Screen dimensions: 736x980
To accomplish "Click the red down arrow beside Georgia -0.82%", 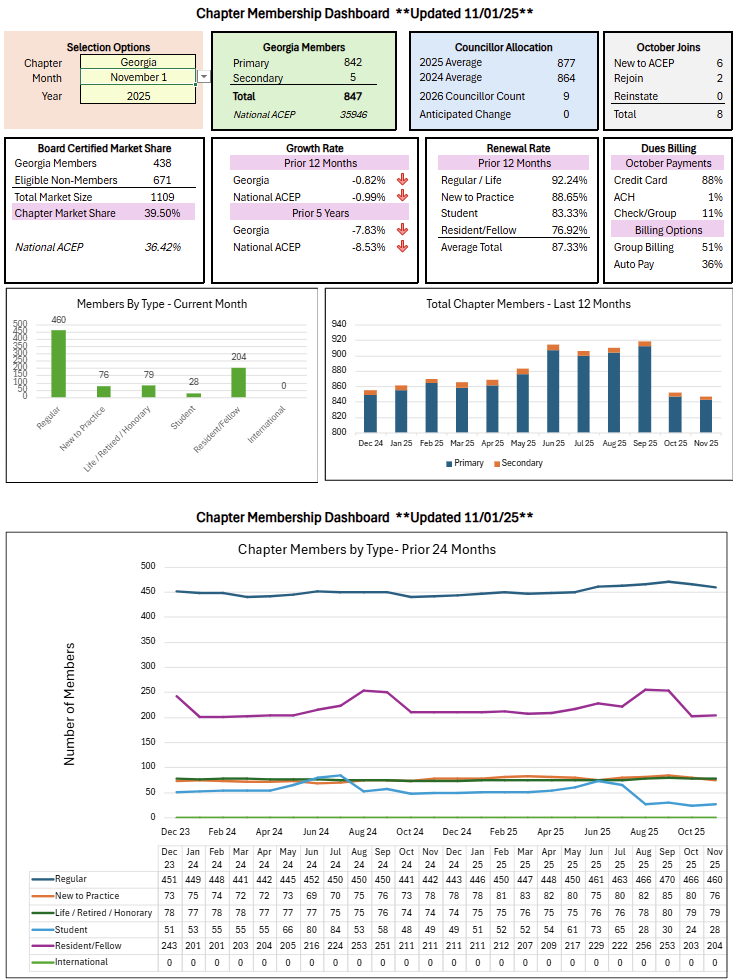I will tap(402, 181).
